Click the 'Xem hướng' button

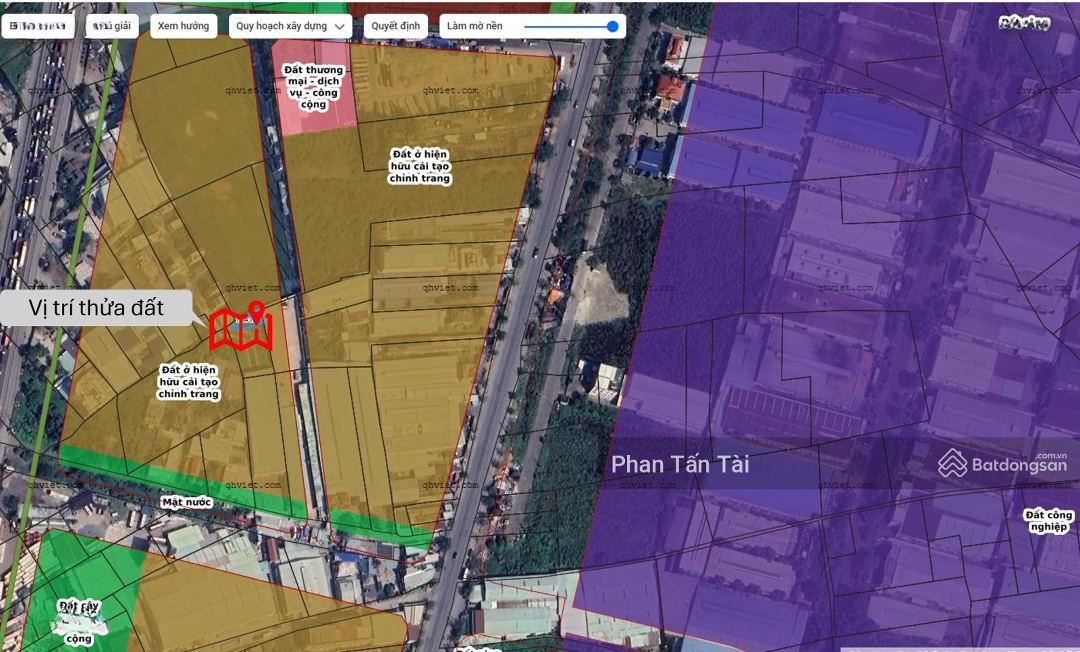pyautogui.click(x=183, y=26)
